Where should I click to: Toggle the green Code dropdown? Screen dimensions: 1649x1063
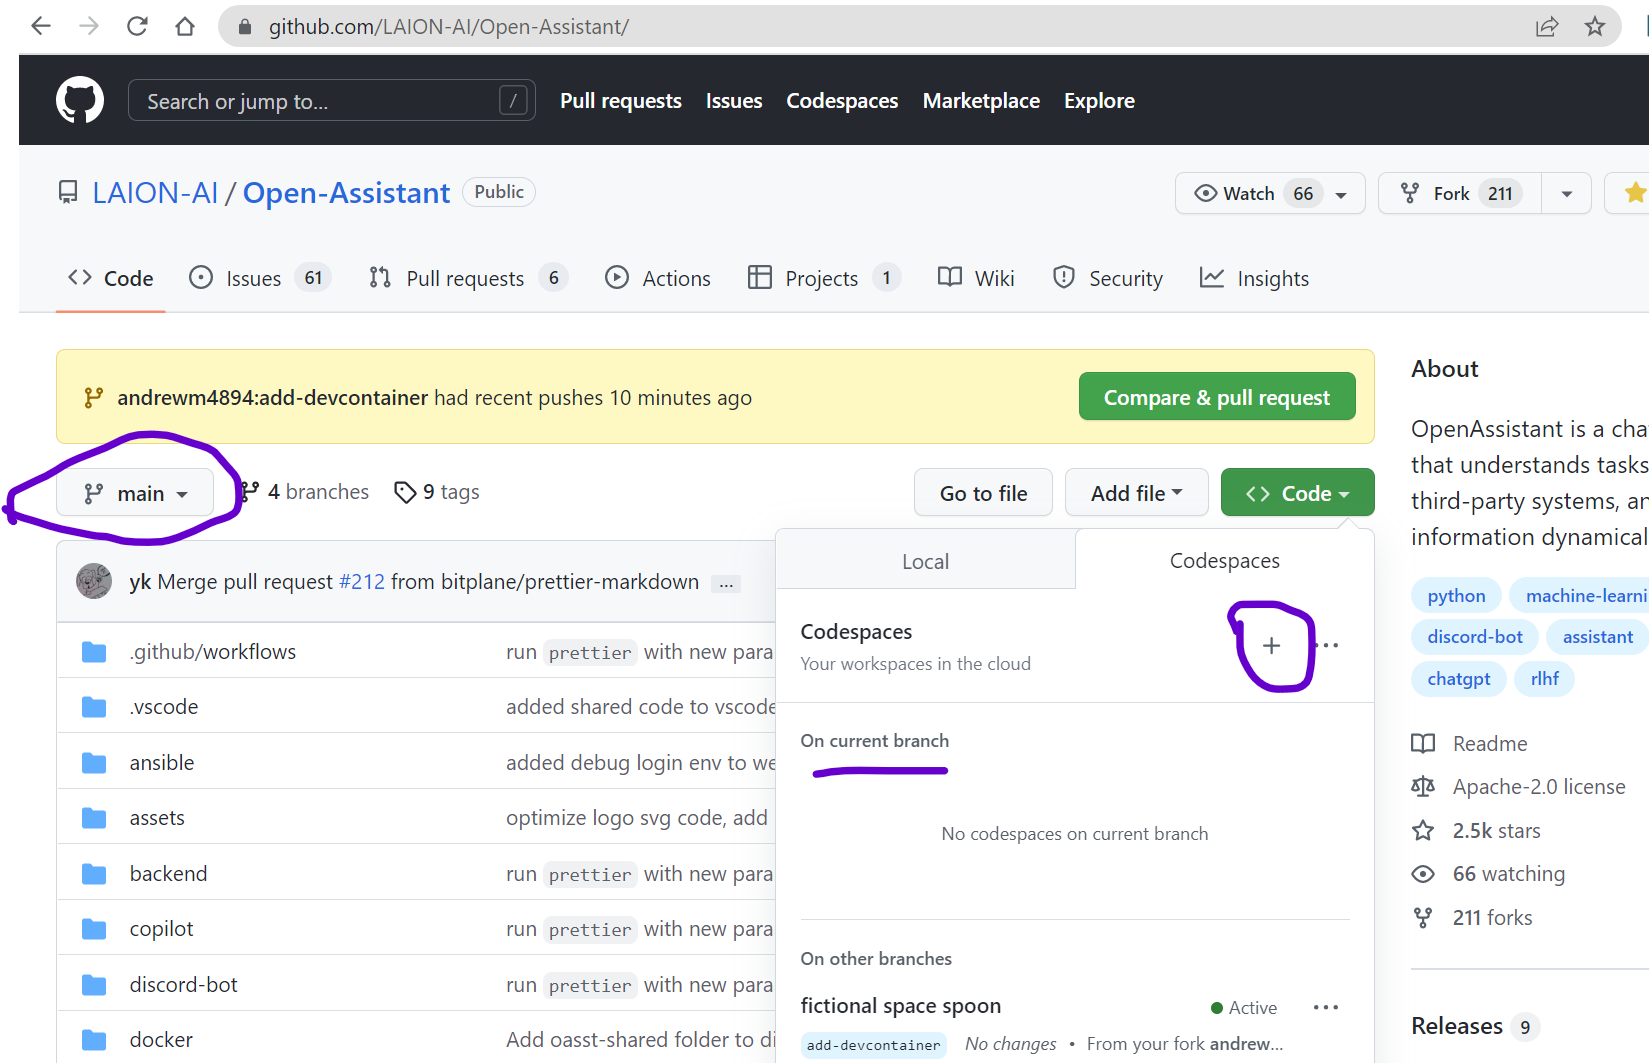point(1297,493)
